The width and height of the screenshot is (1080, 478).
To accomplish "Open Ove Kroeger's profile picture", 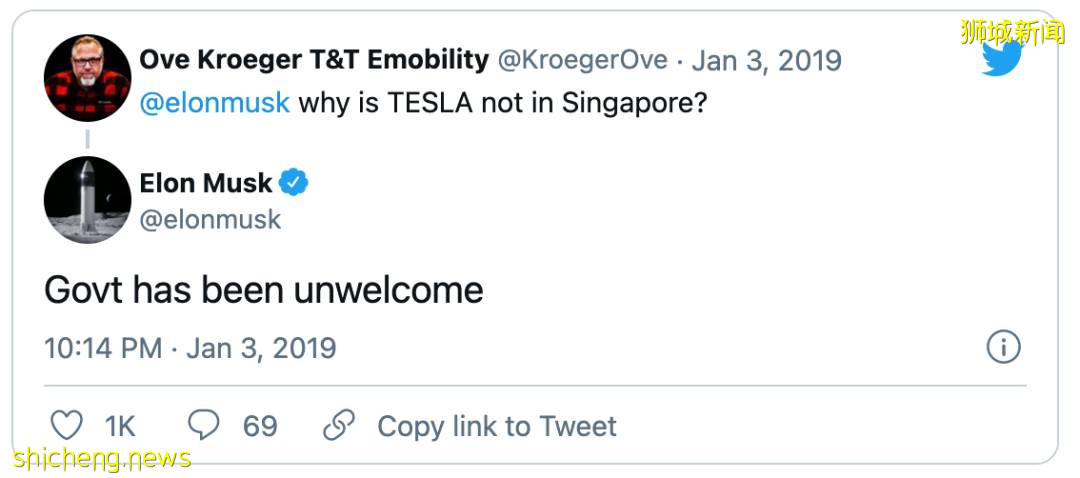I will coord(87,78).
